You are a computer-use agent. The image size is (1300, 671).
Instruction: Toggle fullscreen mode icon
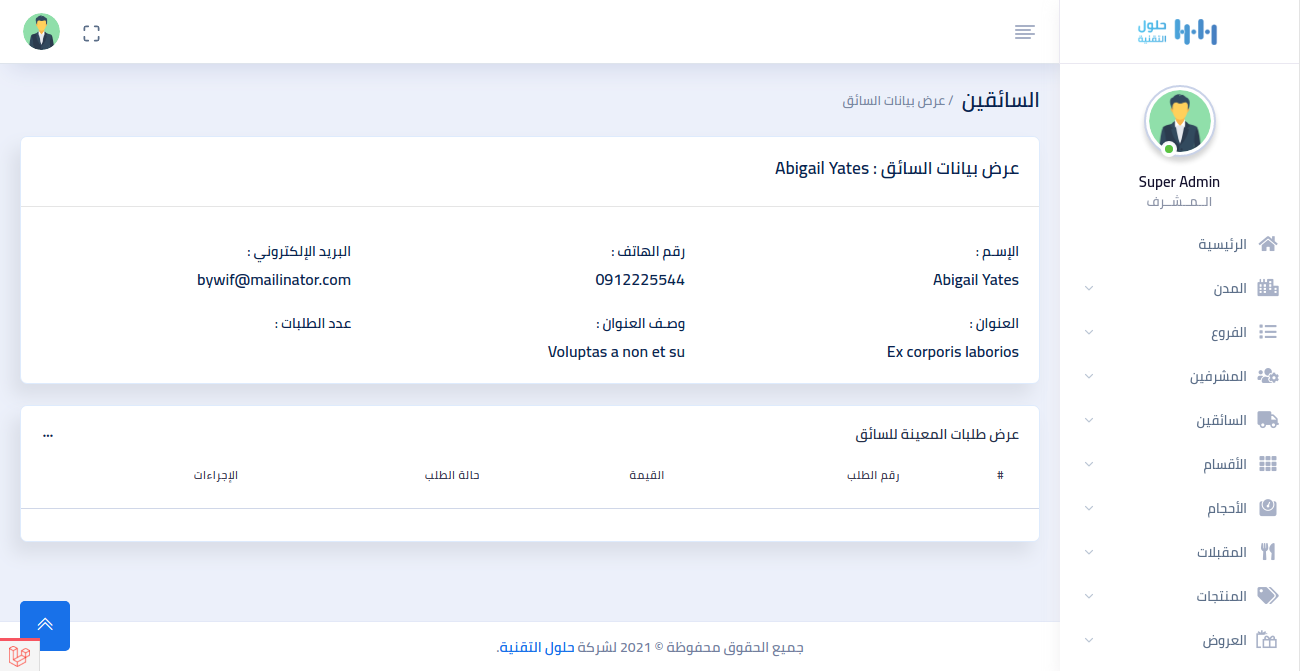(x=92, y=33)
